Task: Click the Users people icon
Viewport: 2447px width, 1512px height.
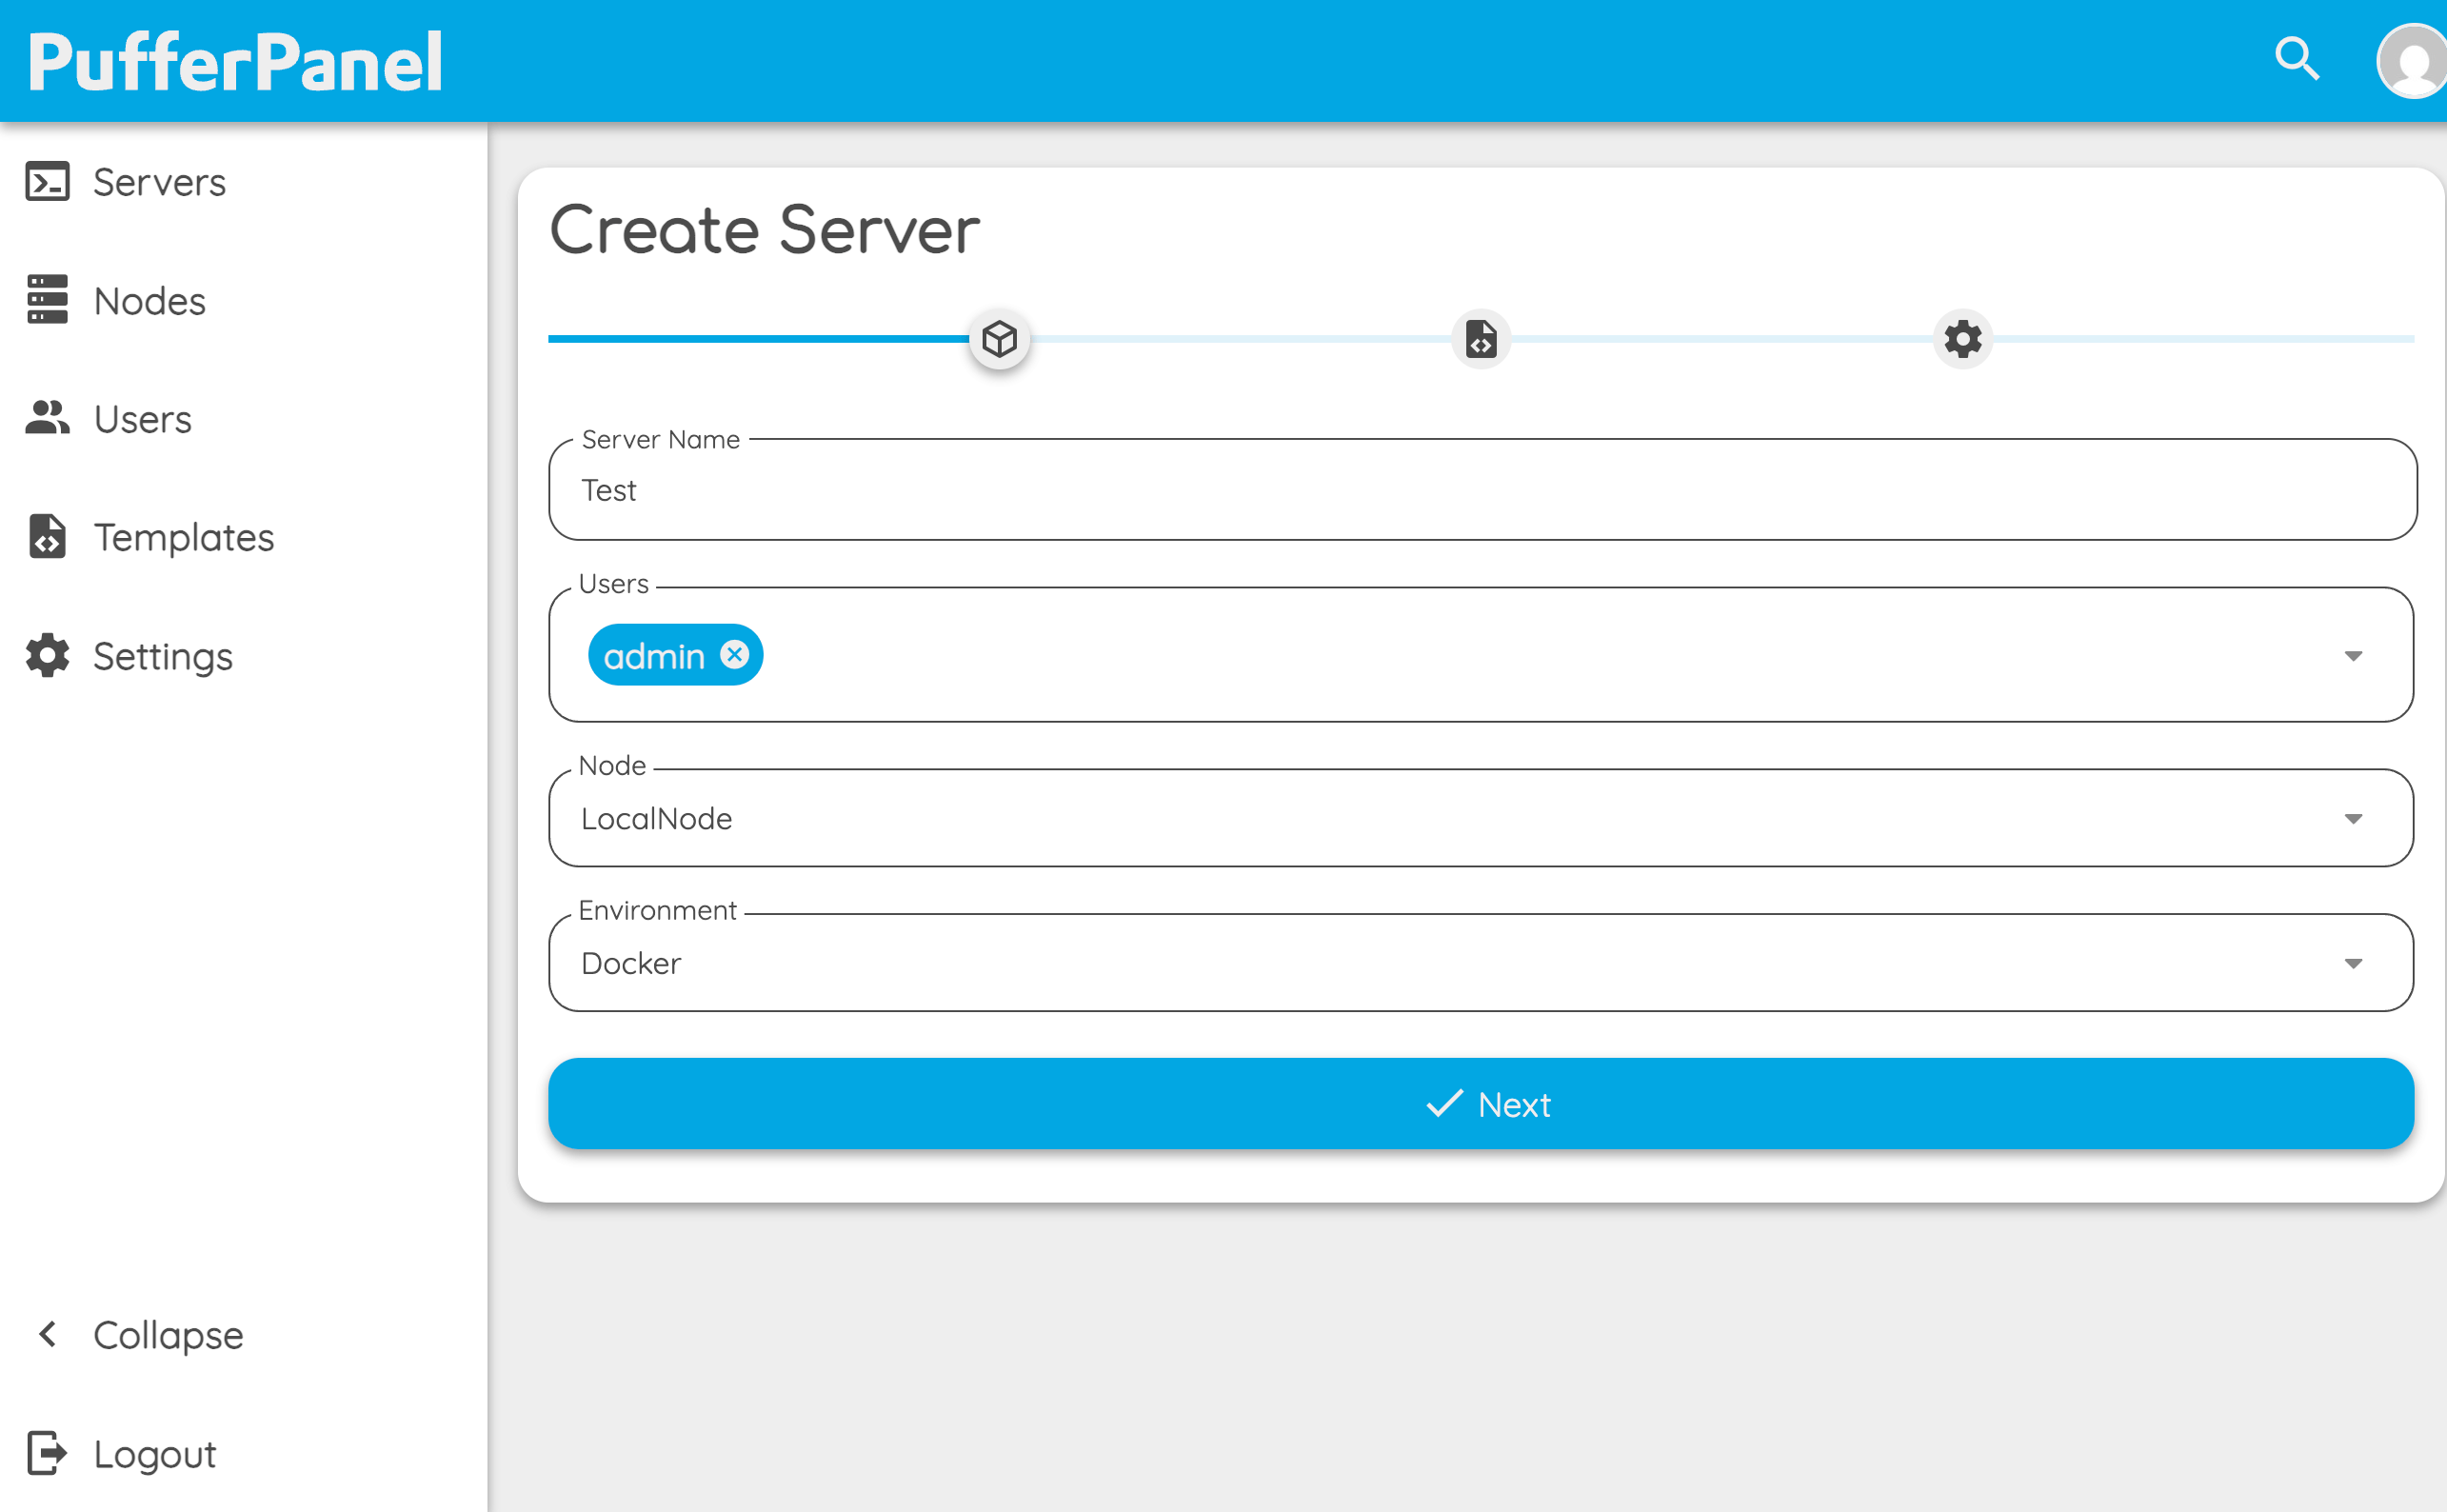Action: 47,418
